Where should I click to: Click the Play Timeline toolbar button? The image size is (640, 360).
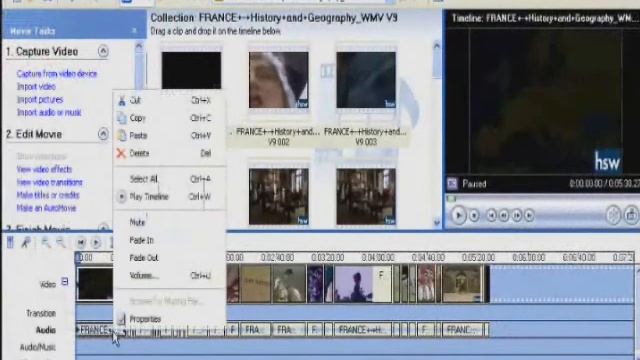pos(96,242)
